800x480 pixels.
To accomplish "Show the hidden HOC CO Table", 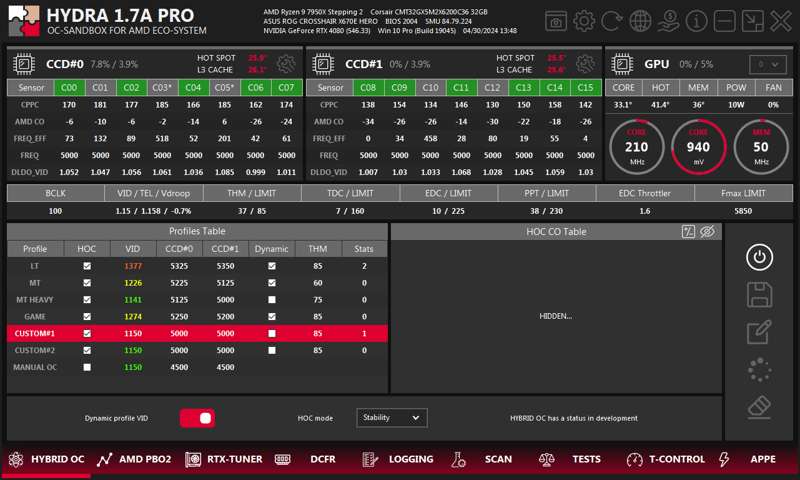I will [707, 232].
